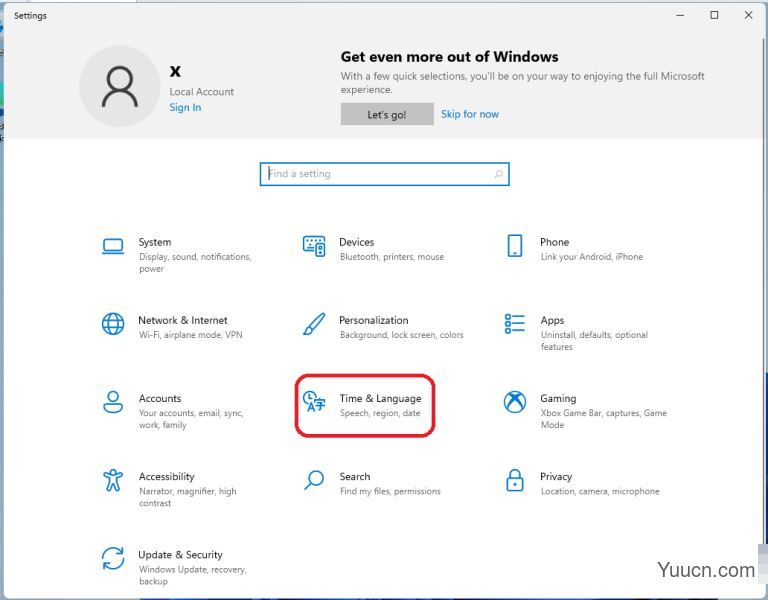
Task: Open Accessibility figure icon
Action: click(113, 480)
